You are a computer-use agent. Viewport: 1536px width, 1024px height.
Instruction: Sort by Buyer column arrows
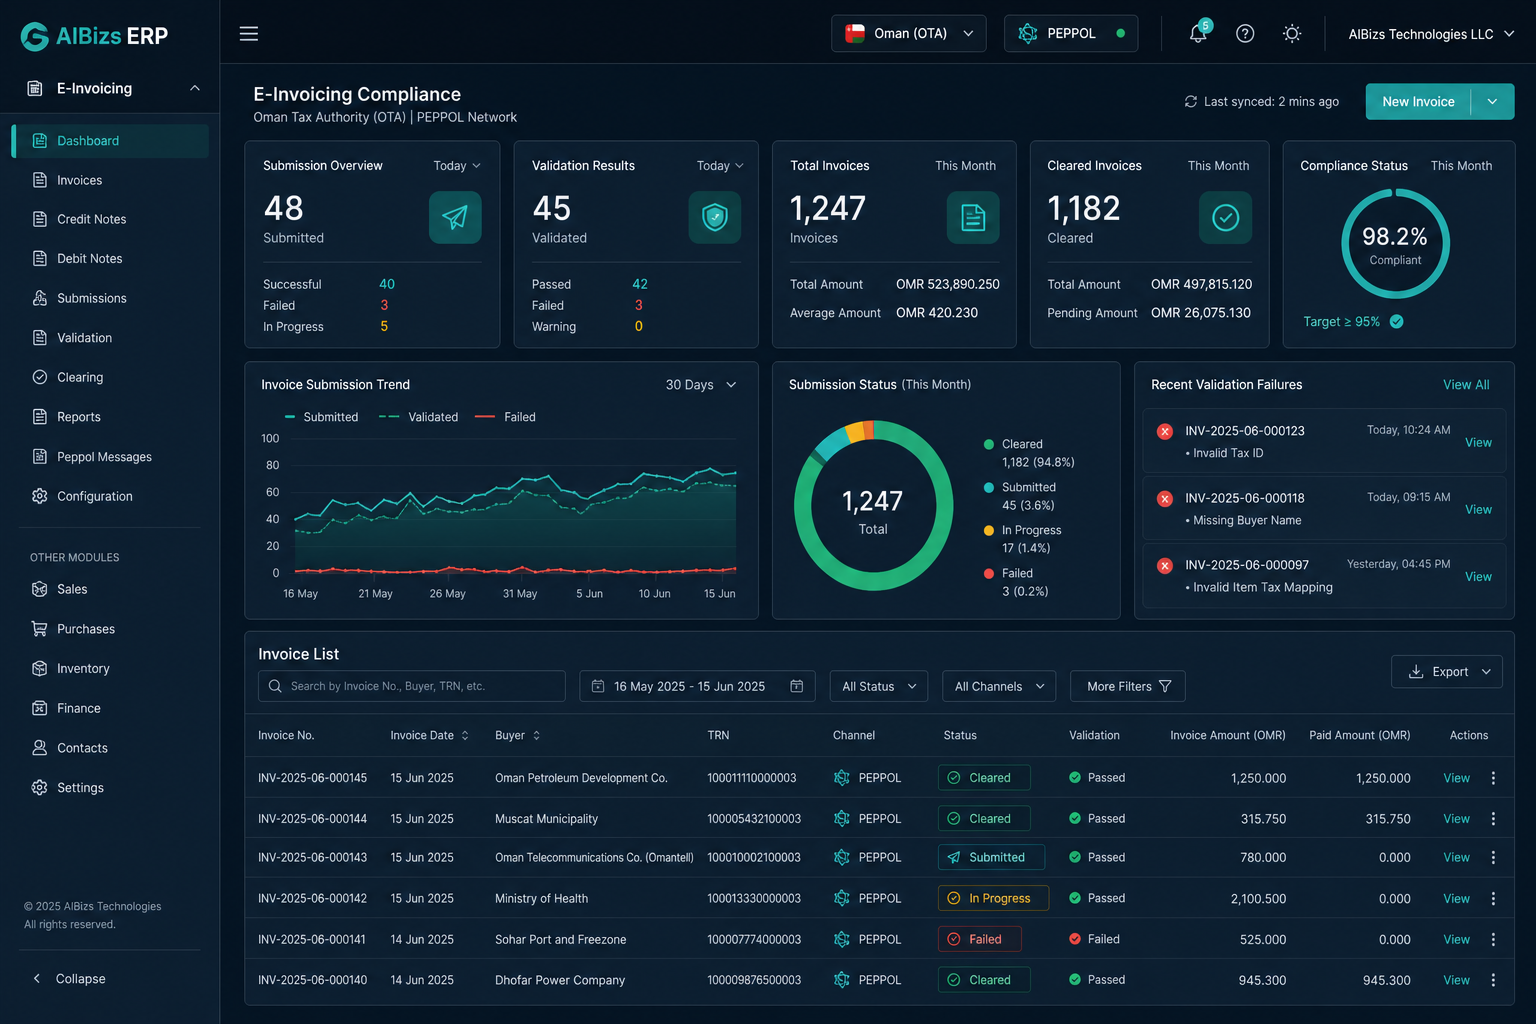click(537, 736)
